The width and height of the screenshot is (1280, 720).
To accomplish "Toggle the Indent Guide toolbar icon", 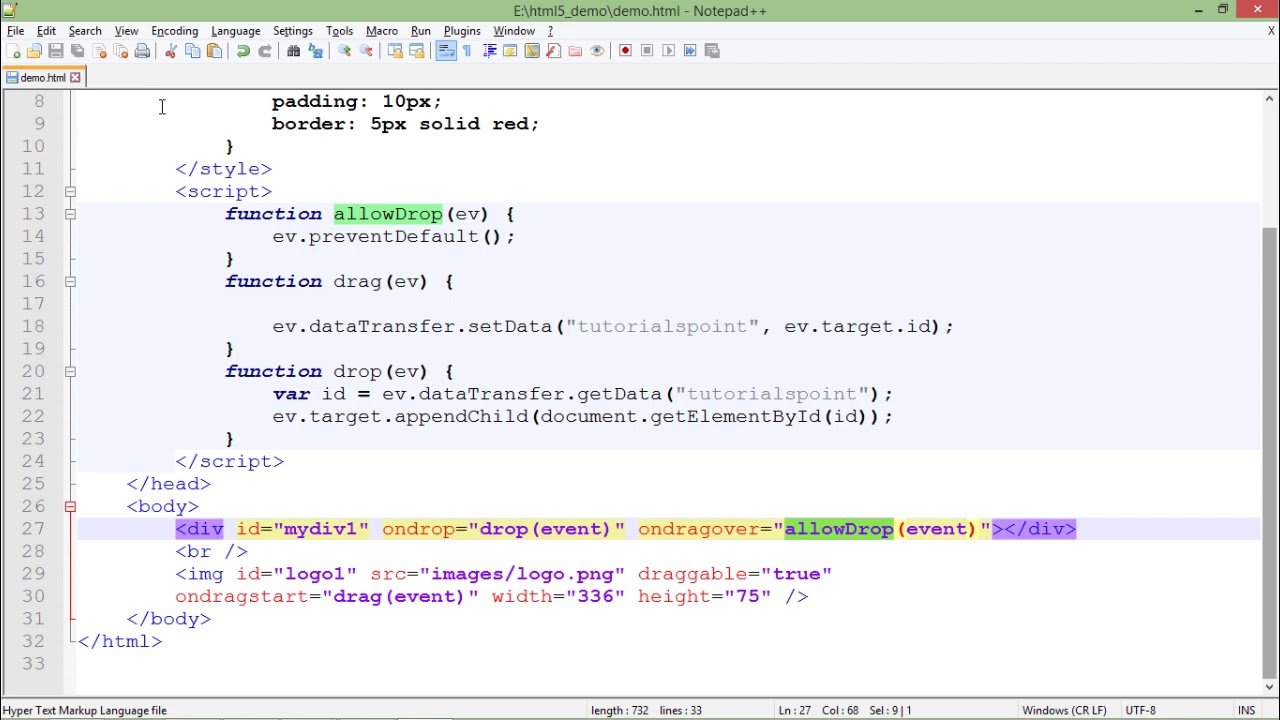I will 489,51.
